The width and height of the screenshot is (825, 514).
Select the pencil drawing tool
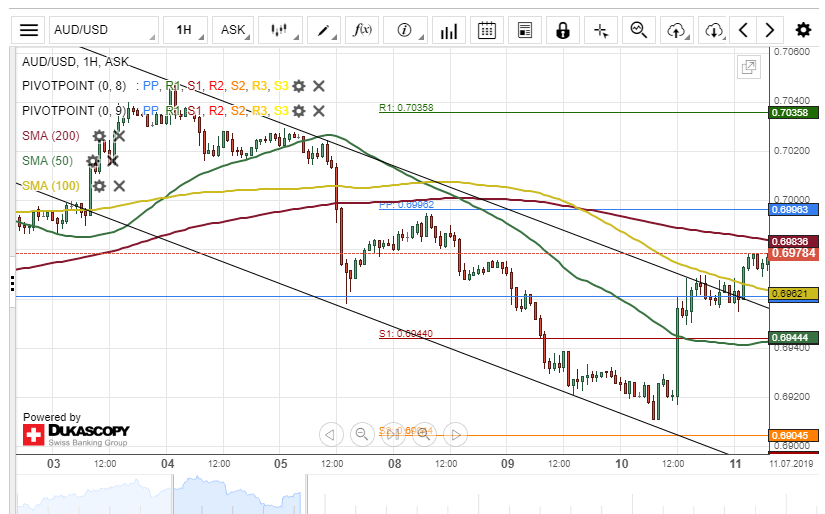click(324, 30)
